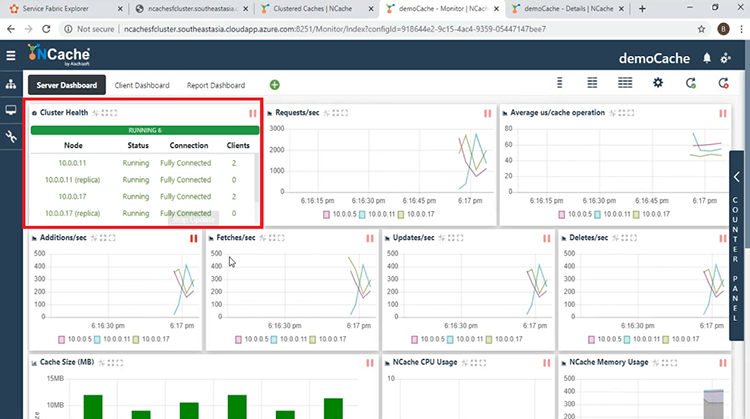Image resolution: width=750 pixels, height=419 pixels.
Task: Switch to ncachesfcluster.southeastasia browser tab
Action: (x=192, y=9)
